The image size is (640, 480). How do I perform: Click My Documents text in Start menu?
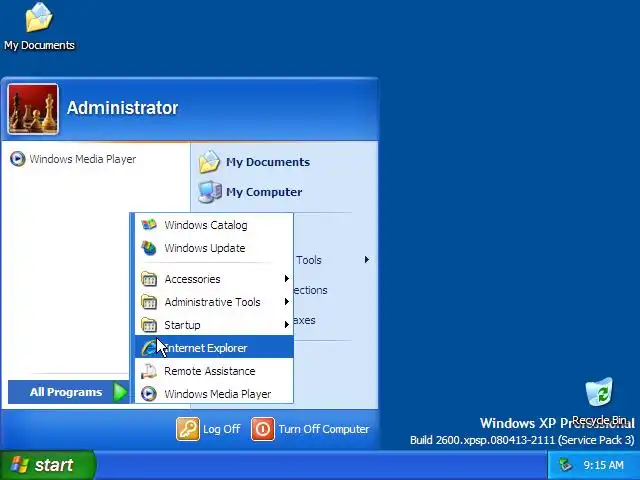[x=268, y=162]
